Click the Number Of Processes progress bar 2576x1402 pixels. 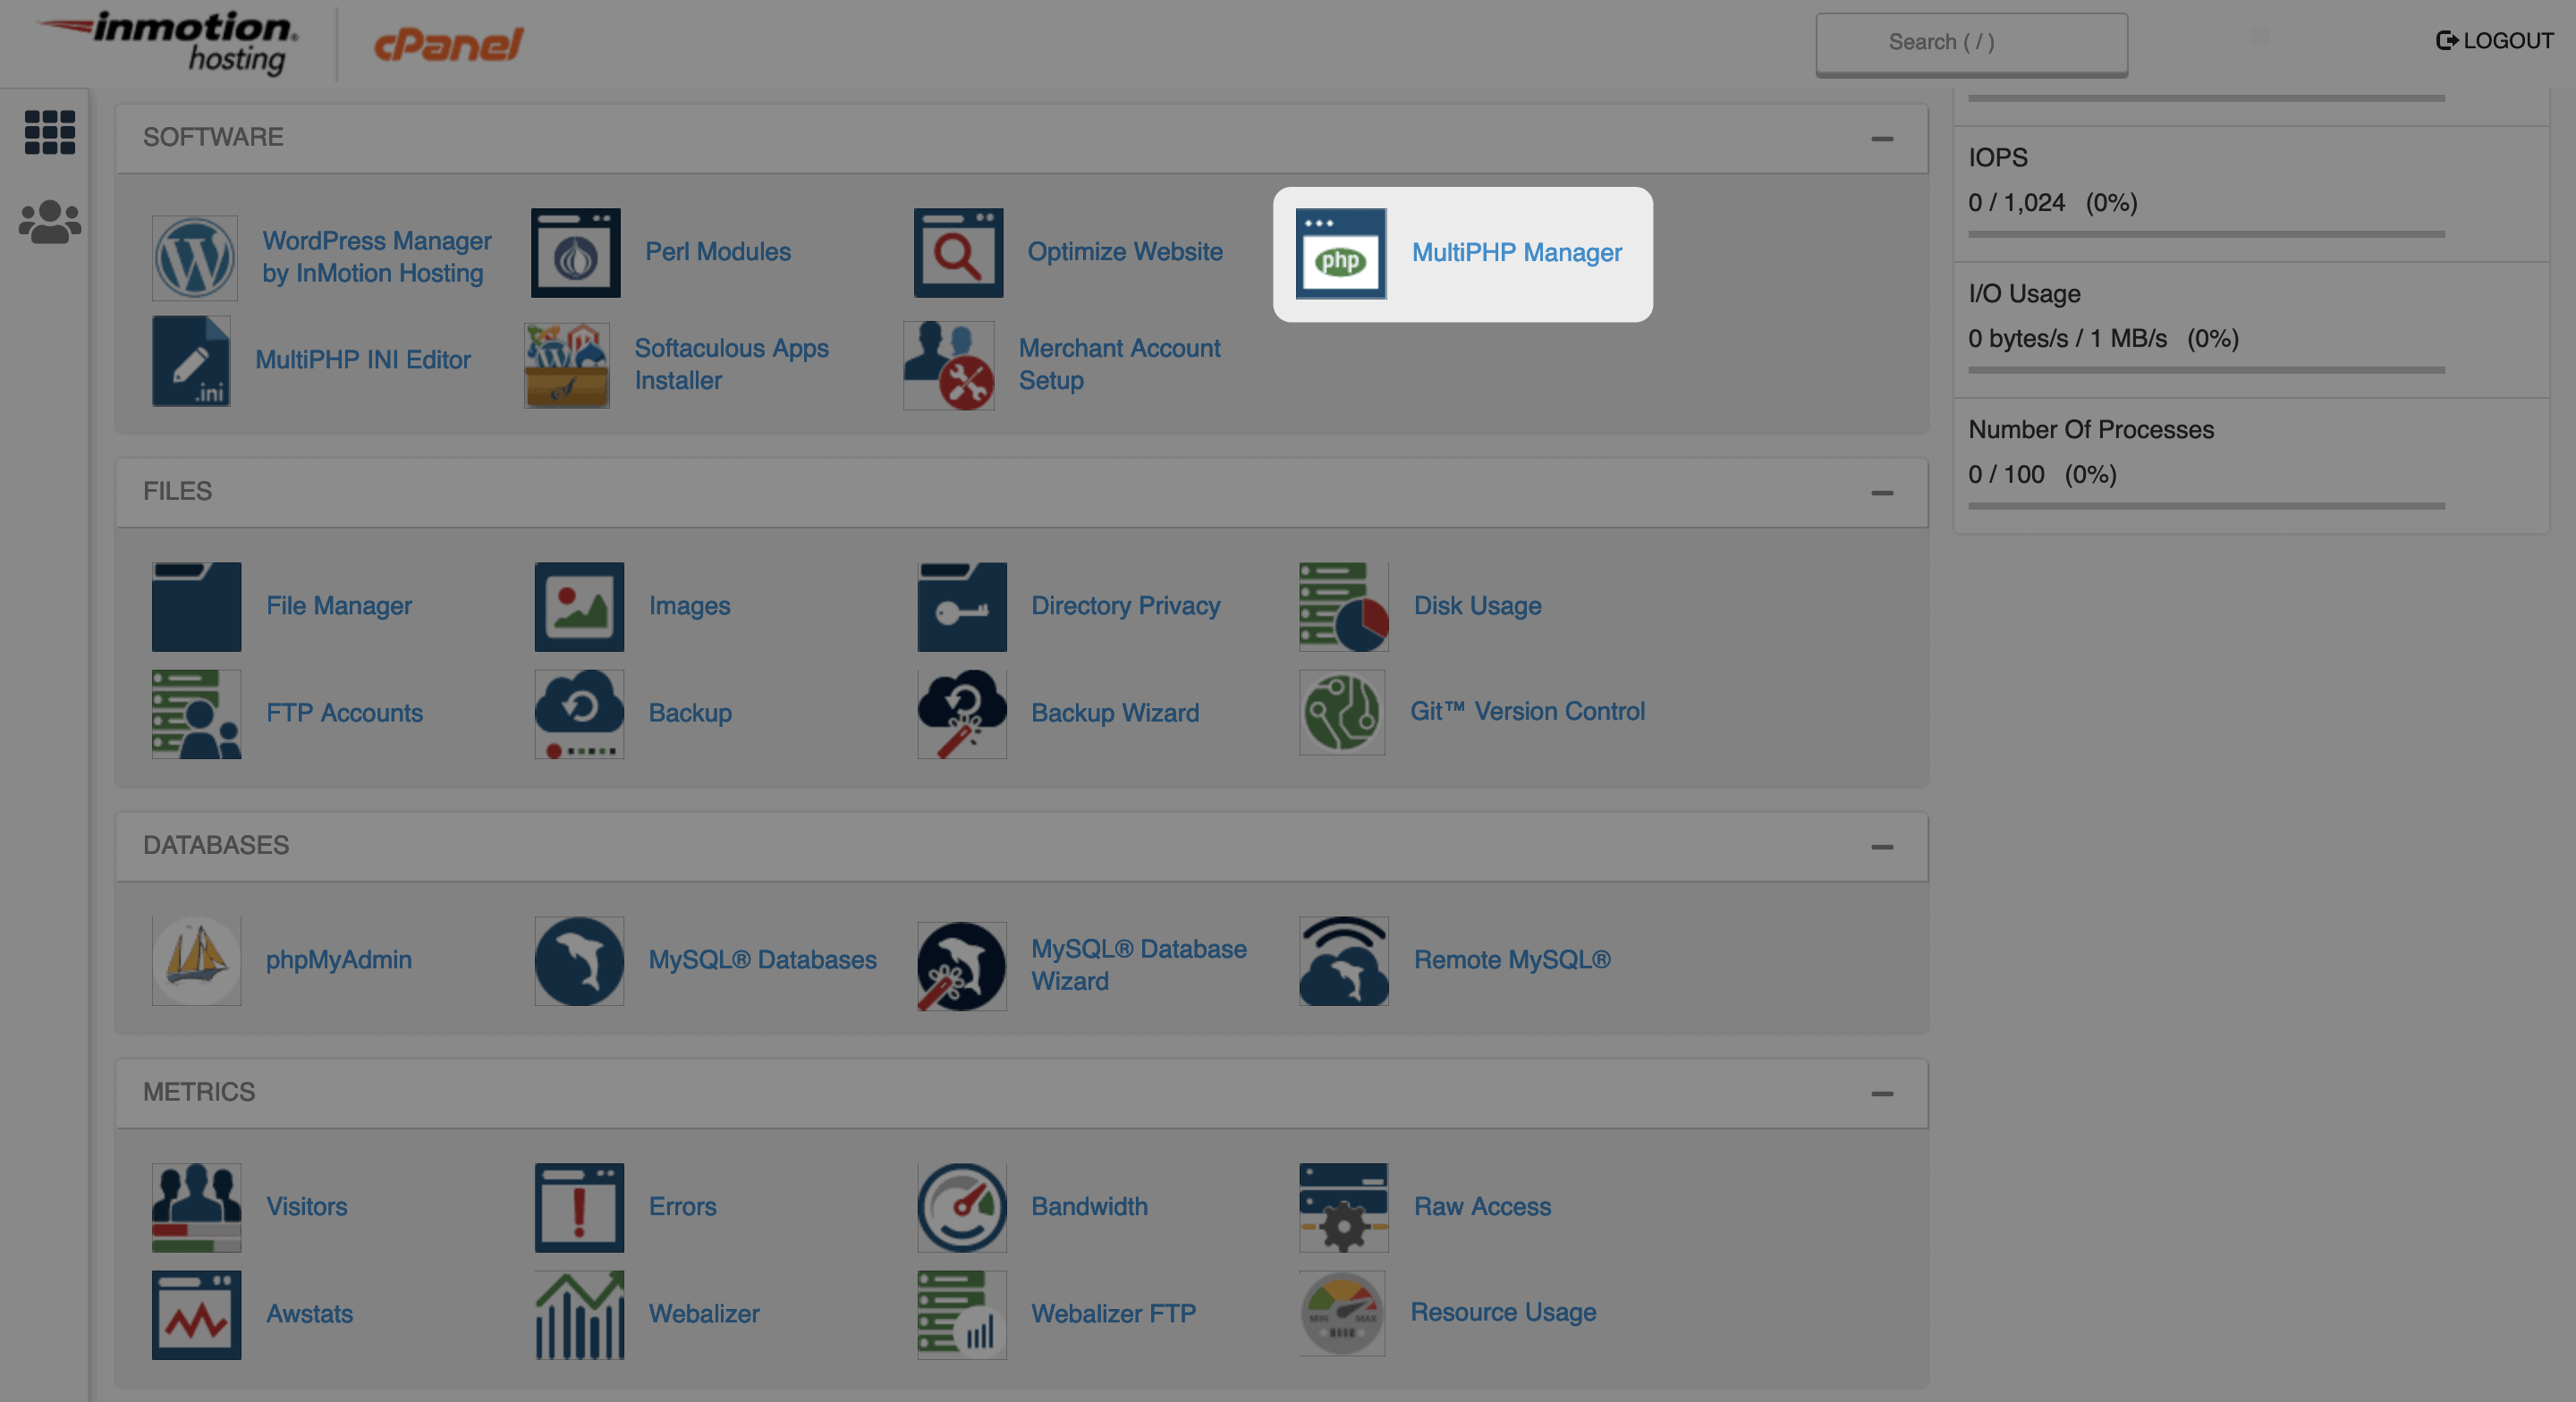coord(2206,506)
